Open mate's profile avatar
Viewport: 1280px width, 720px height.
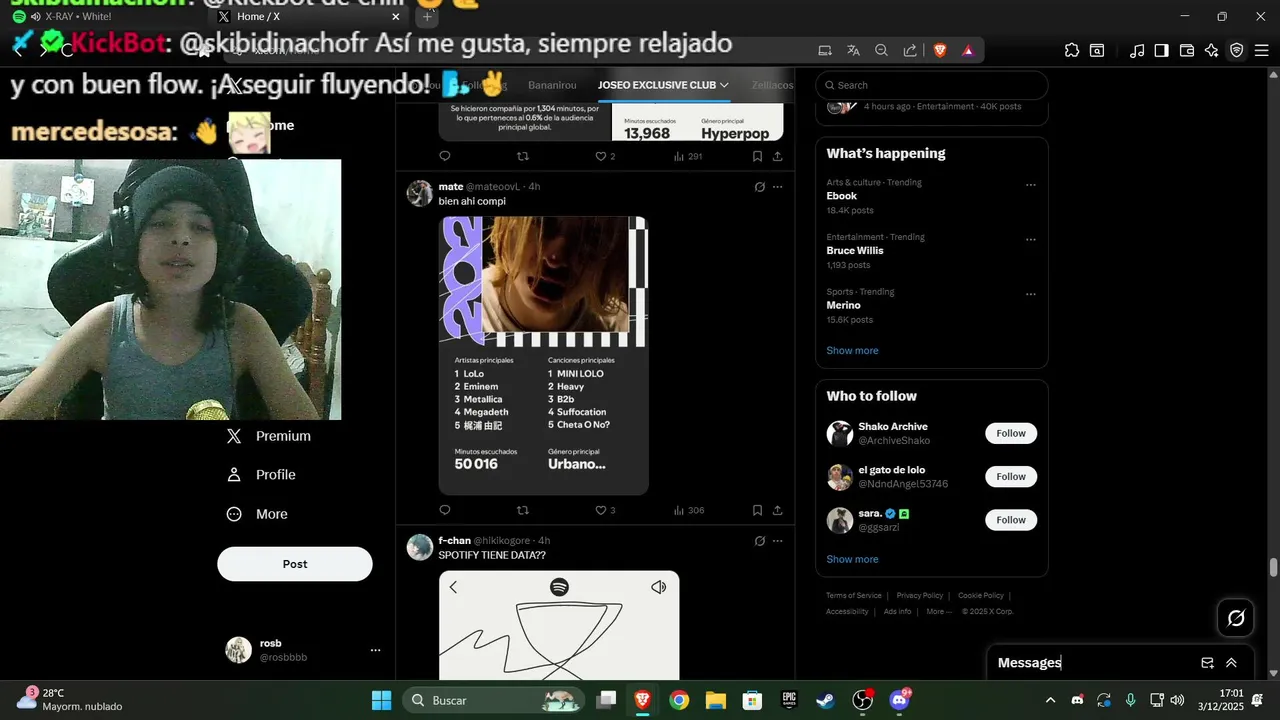coord(420,193)
